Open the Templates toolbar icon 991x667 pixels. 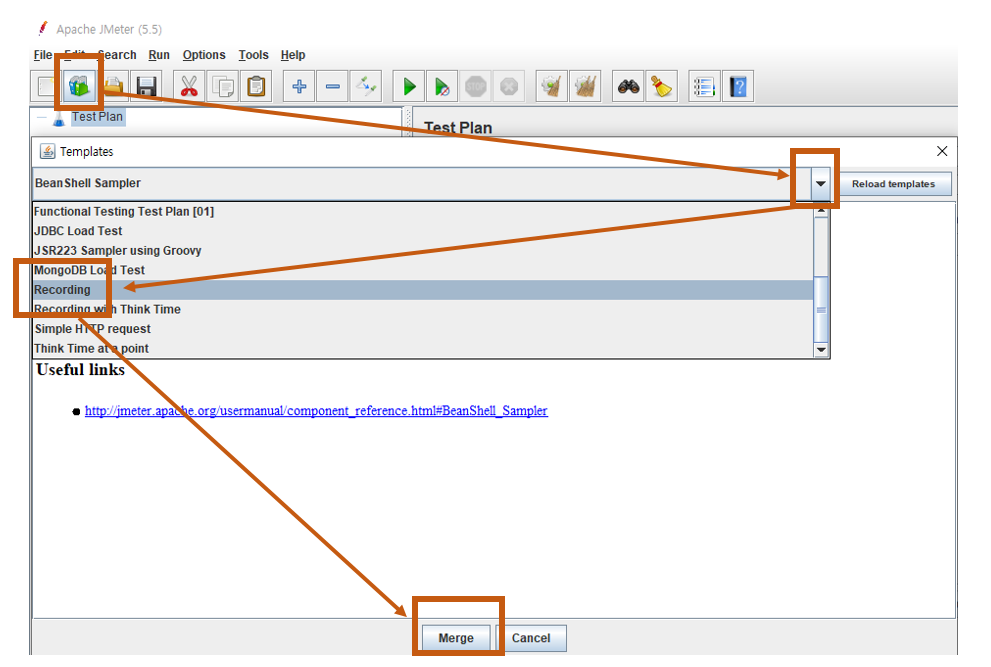80,86
